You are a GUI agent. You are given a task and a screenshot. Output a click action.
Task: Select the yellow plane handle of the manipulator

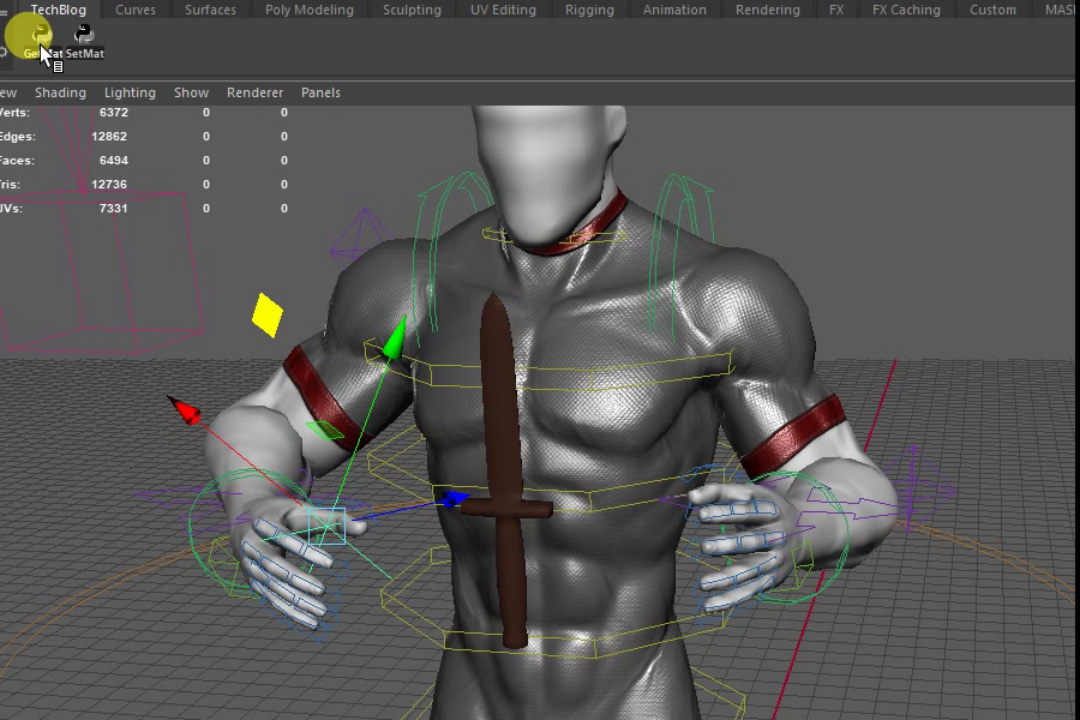(x=267, y=315)
